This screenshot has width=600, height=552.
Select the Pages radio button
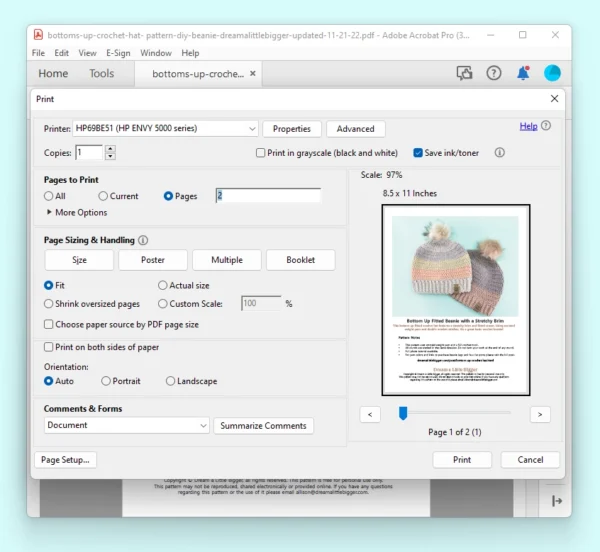point(168,196)
